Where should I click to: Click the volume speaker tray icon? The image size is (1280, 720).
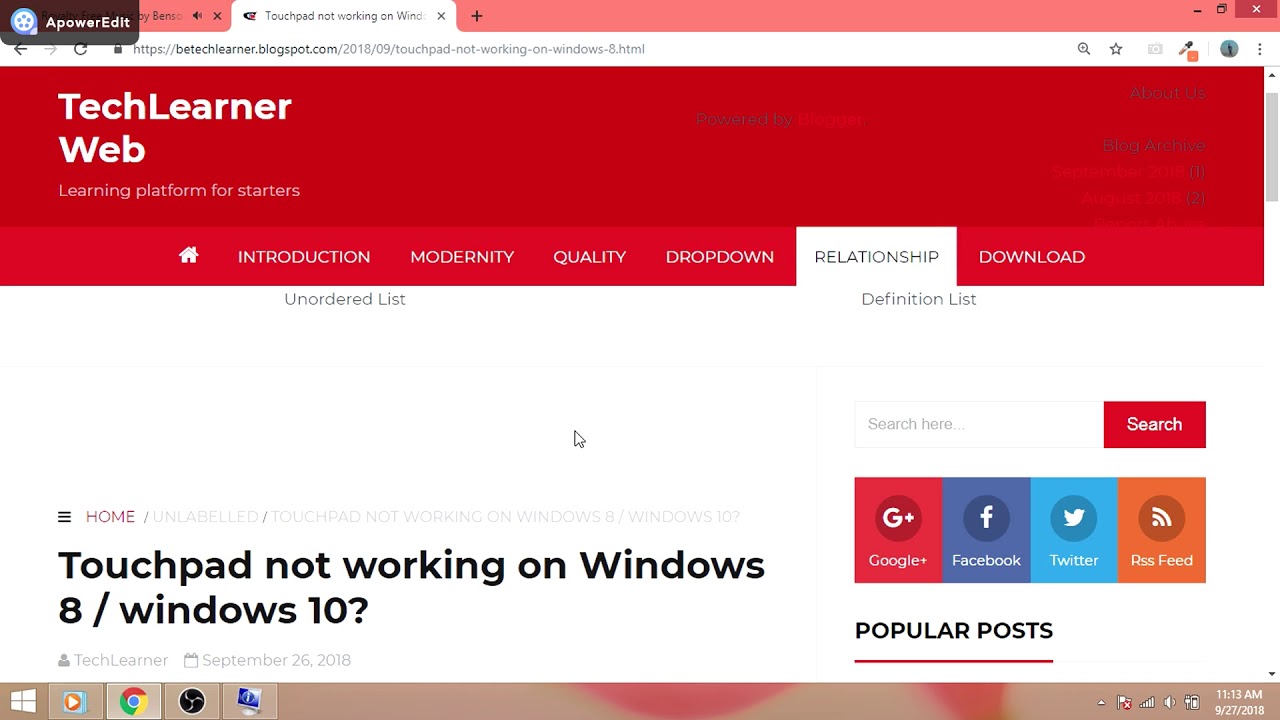click(1170, 702)
